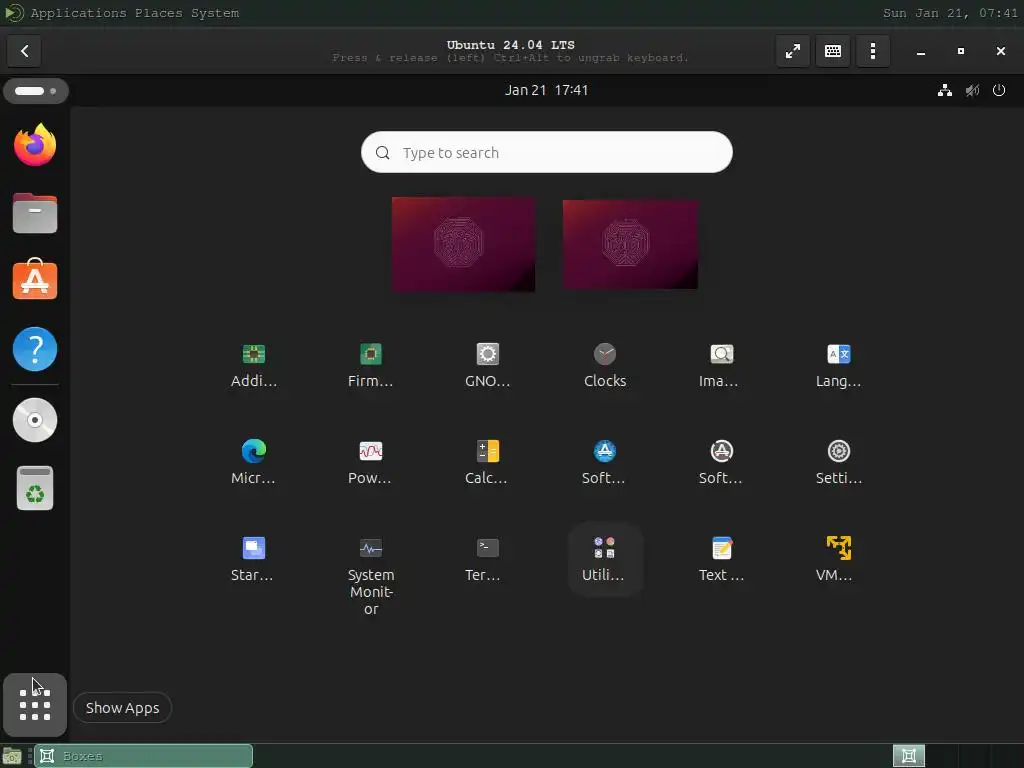Viewport: 1024px width, 768px height.
Task: Select the first workspace thumbnail
Action: coord(464,244)
